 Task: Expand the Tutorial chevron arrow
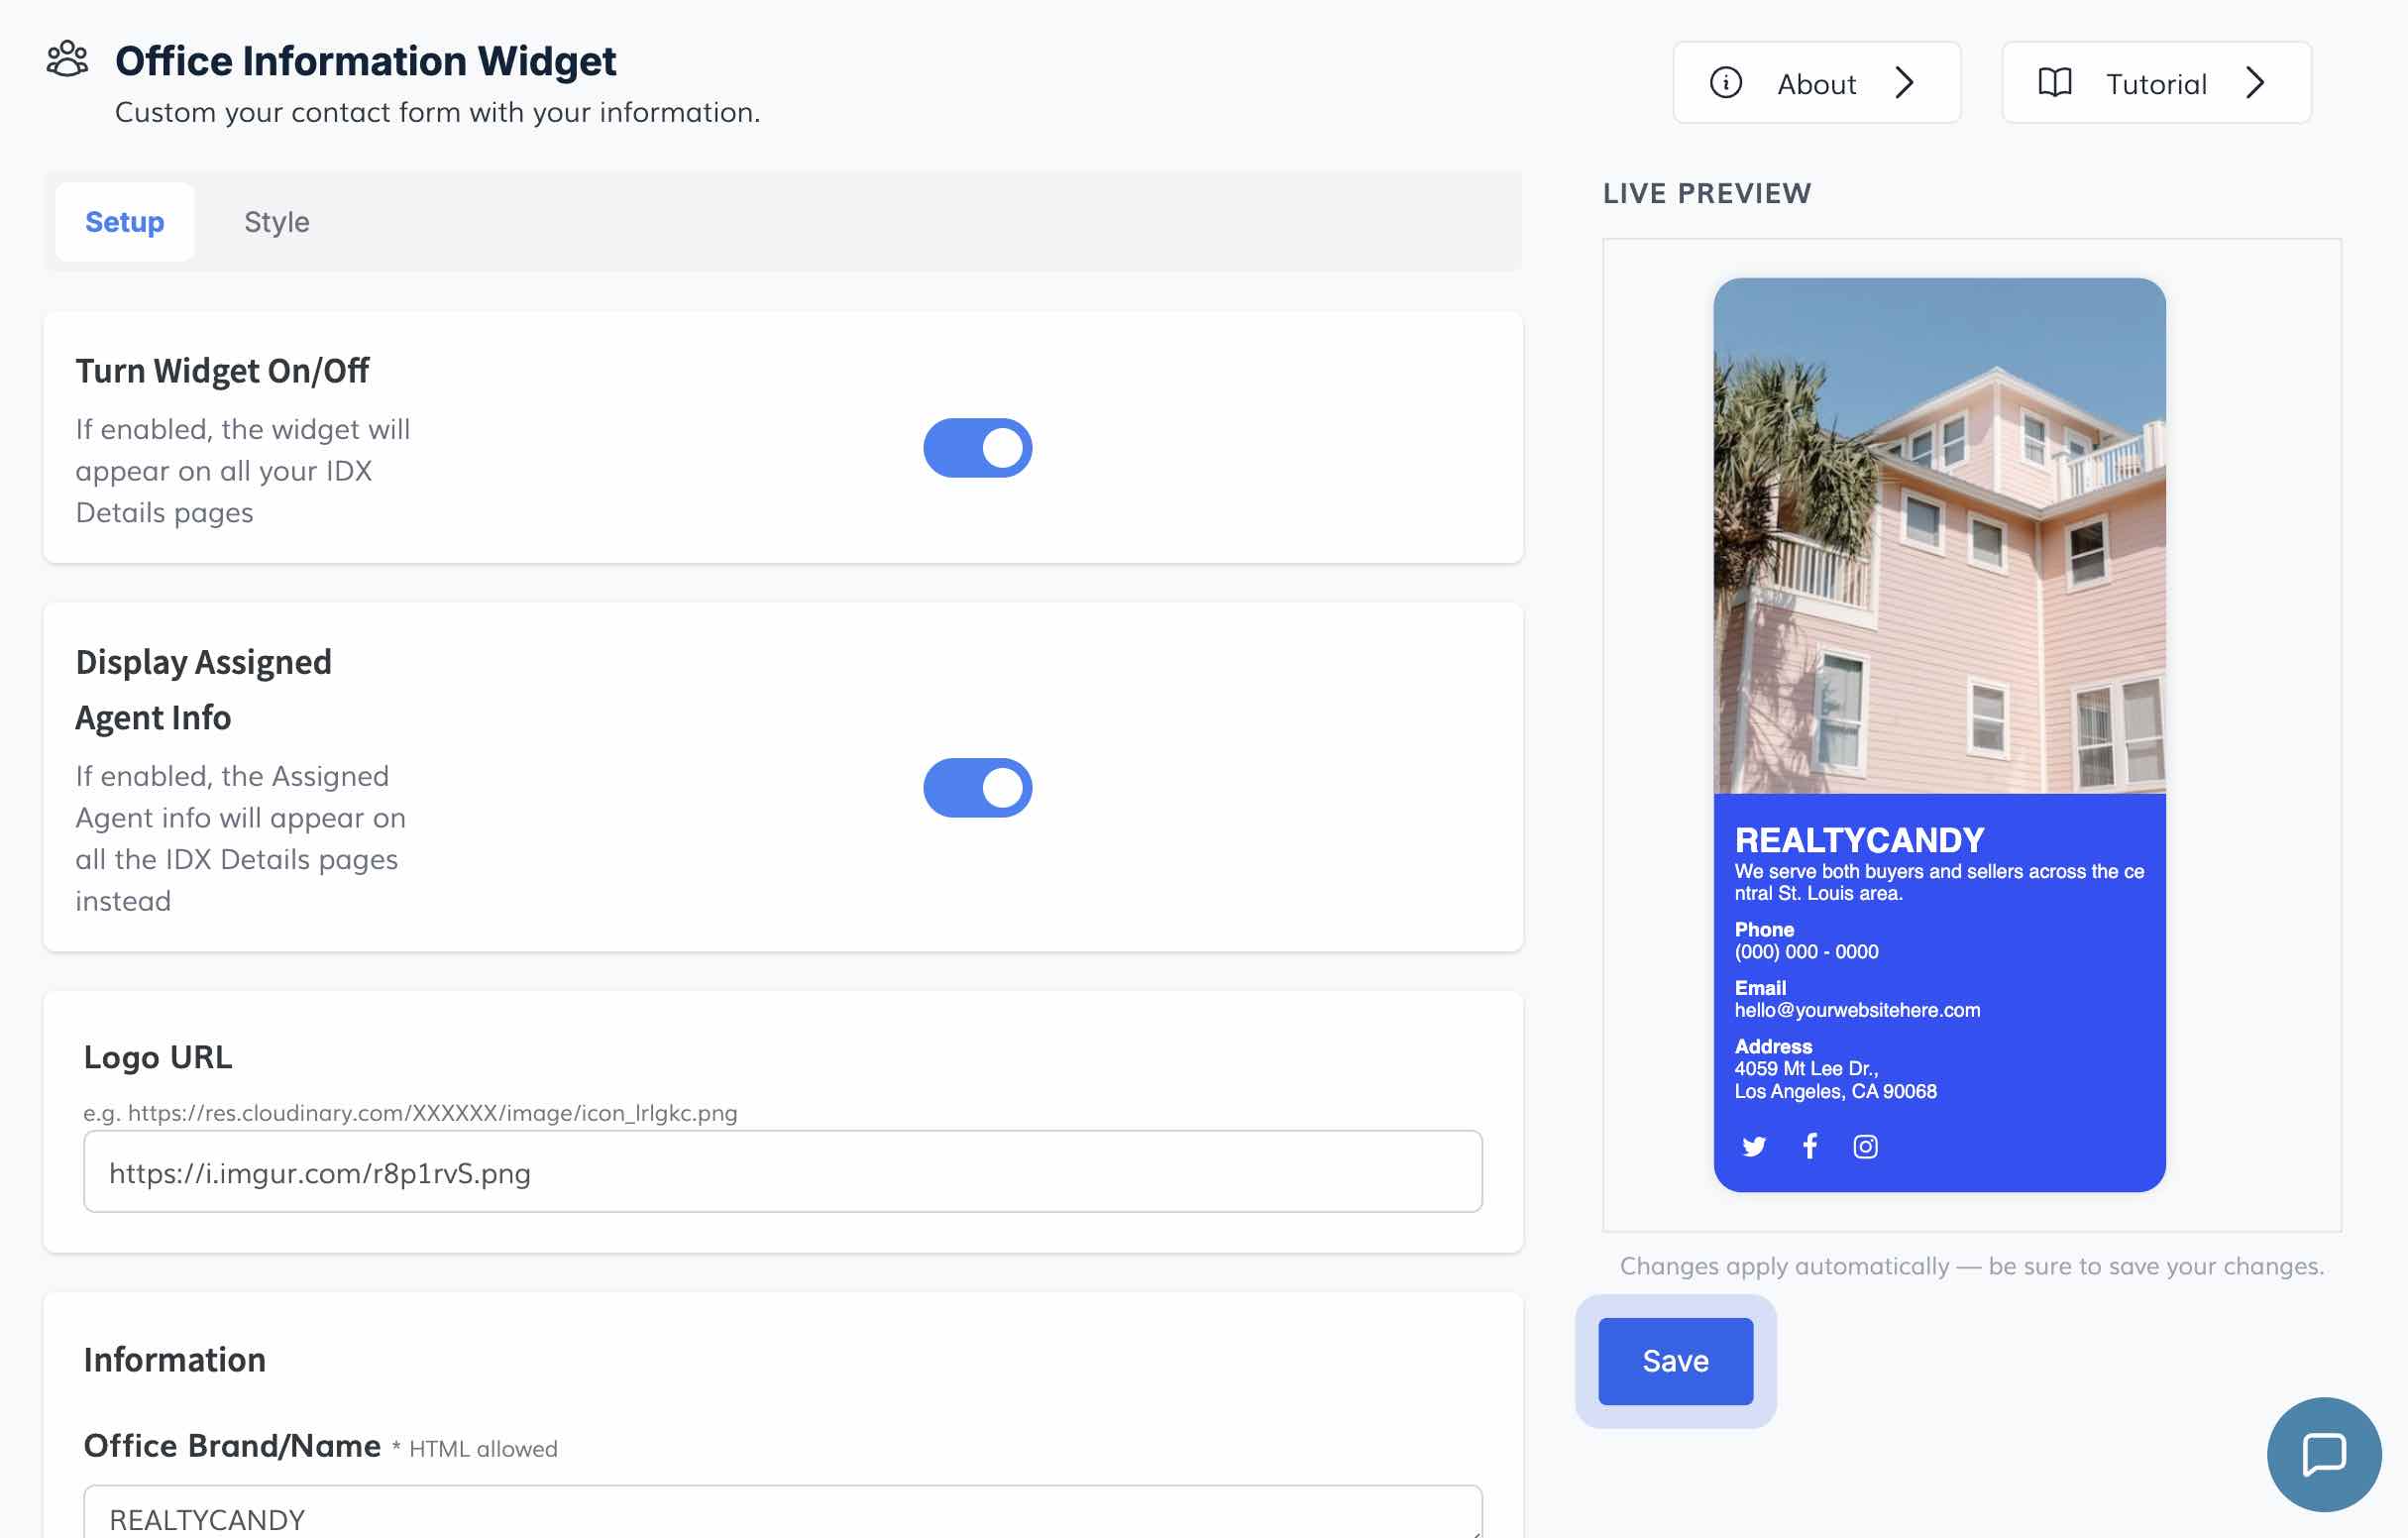coord(2255,83)
